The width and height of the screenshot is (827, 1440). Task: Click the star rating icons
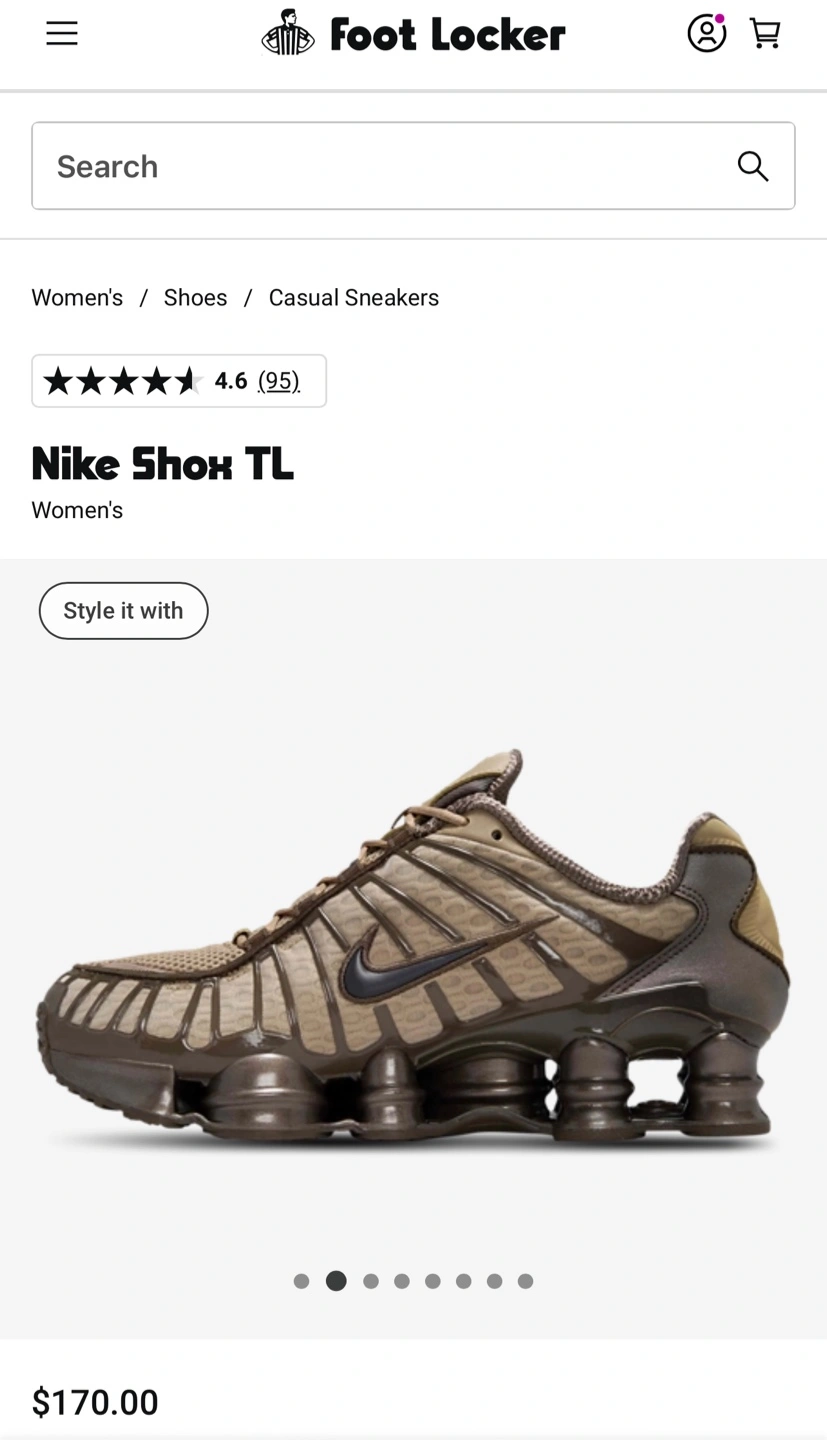122,381
